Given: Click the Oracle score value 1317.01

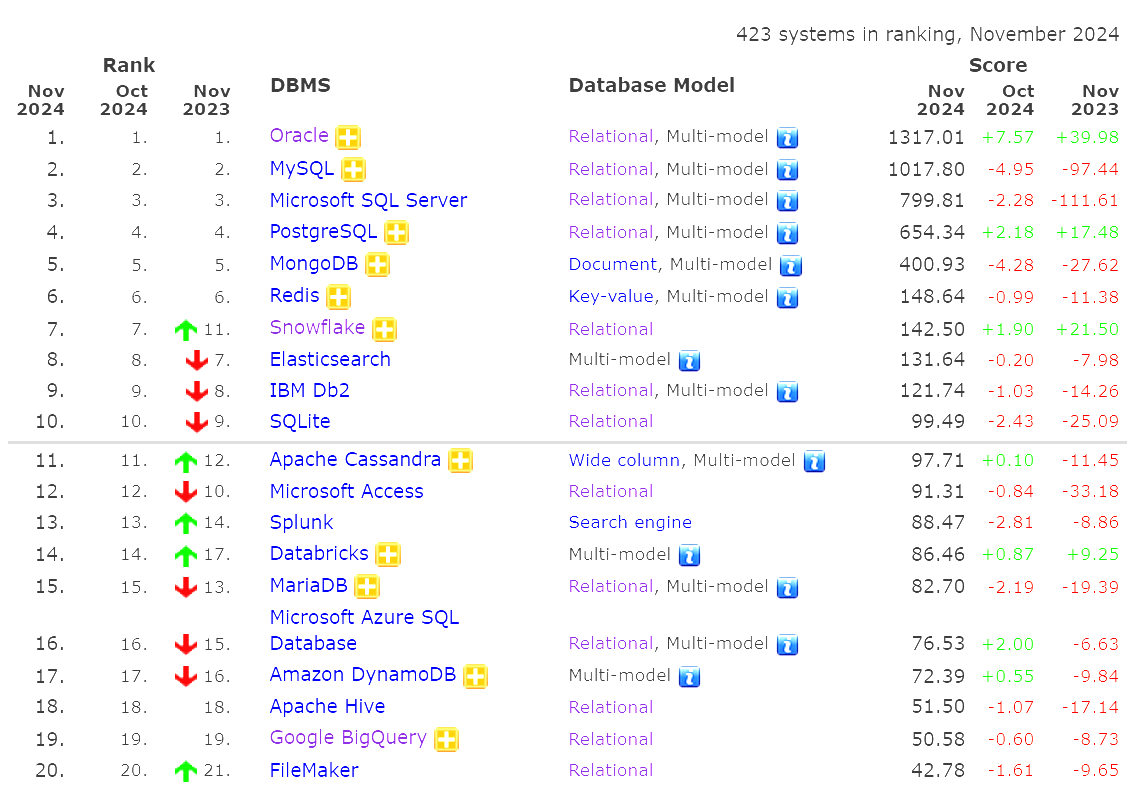Looking at the screenshot, I should pos(926,137).
